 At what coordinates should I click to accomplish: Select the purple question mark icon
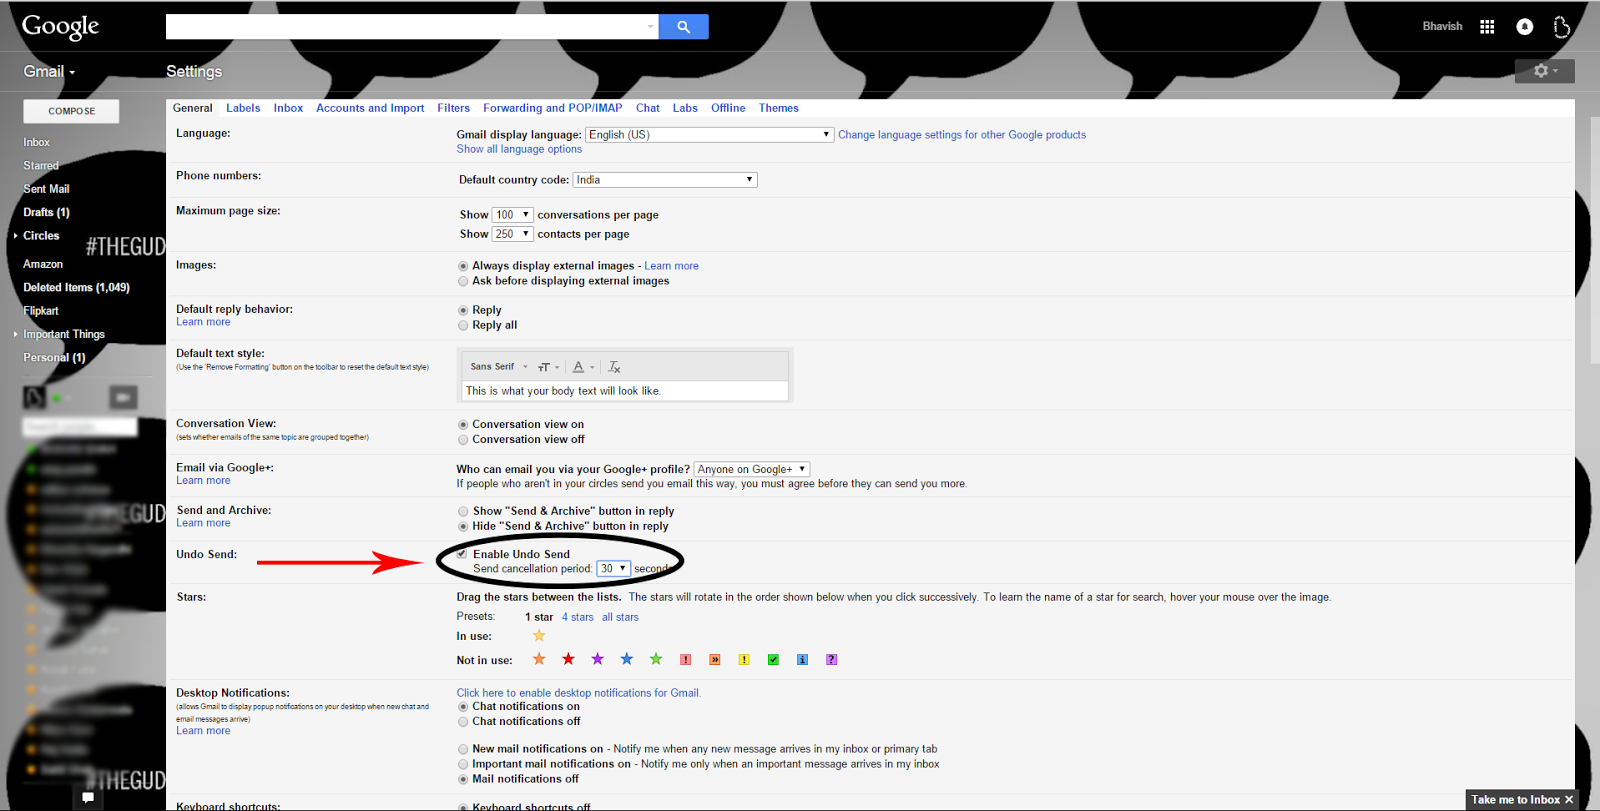pos(832,660)
